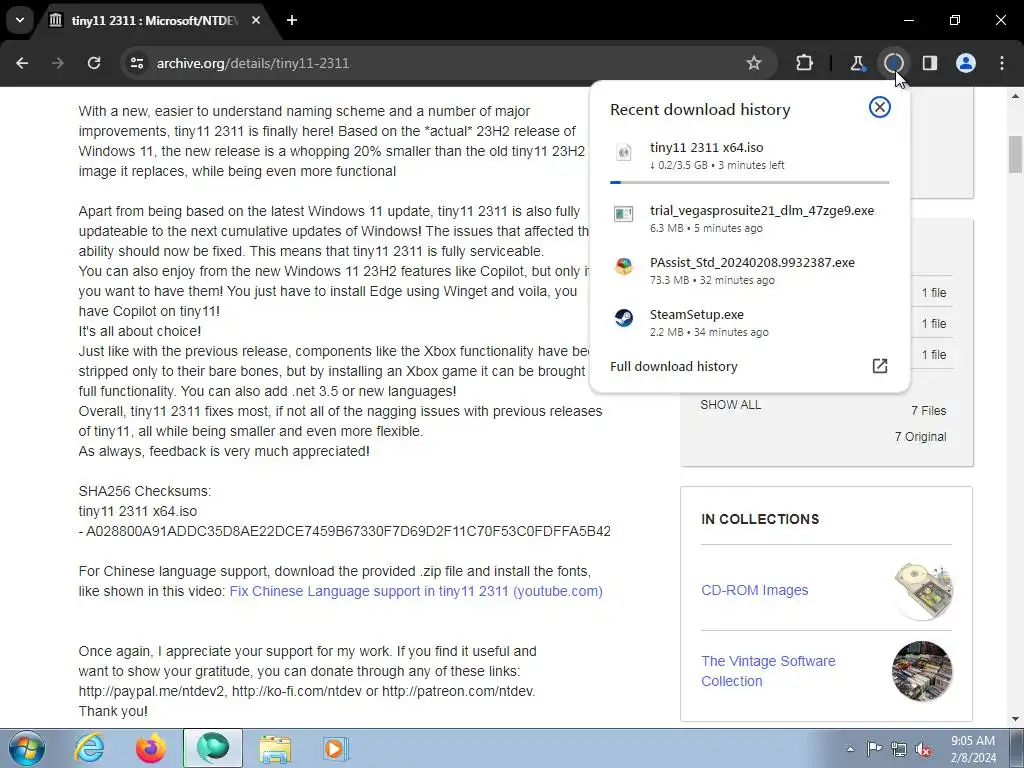Click the CD-ROM Images collection thumbnail
The height and width of the screenshot is (768, 1024).
click(x=923, y=590)
